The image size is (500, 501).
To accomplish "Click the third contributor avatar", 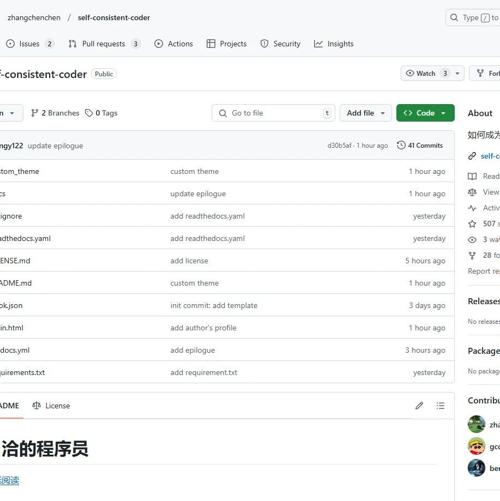I will pyautogui.click(x=476, y=468).
